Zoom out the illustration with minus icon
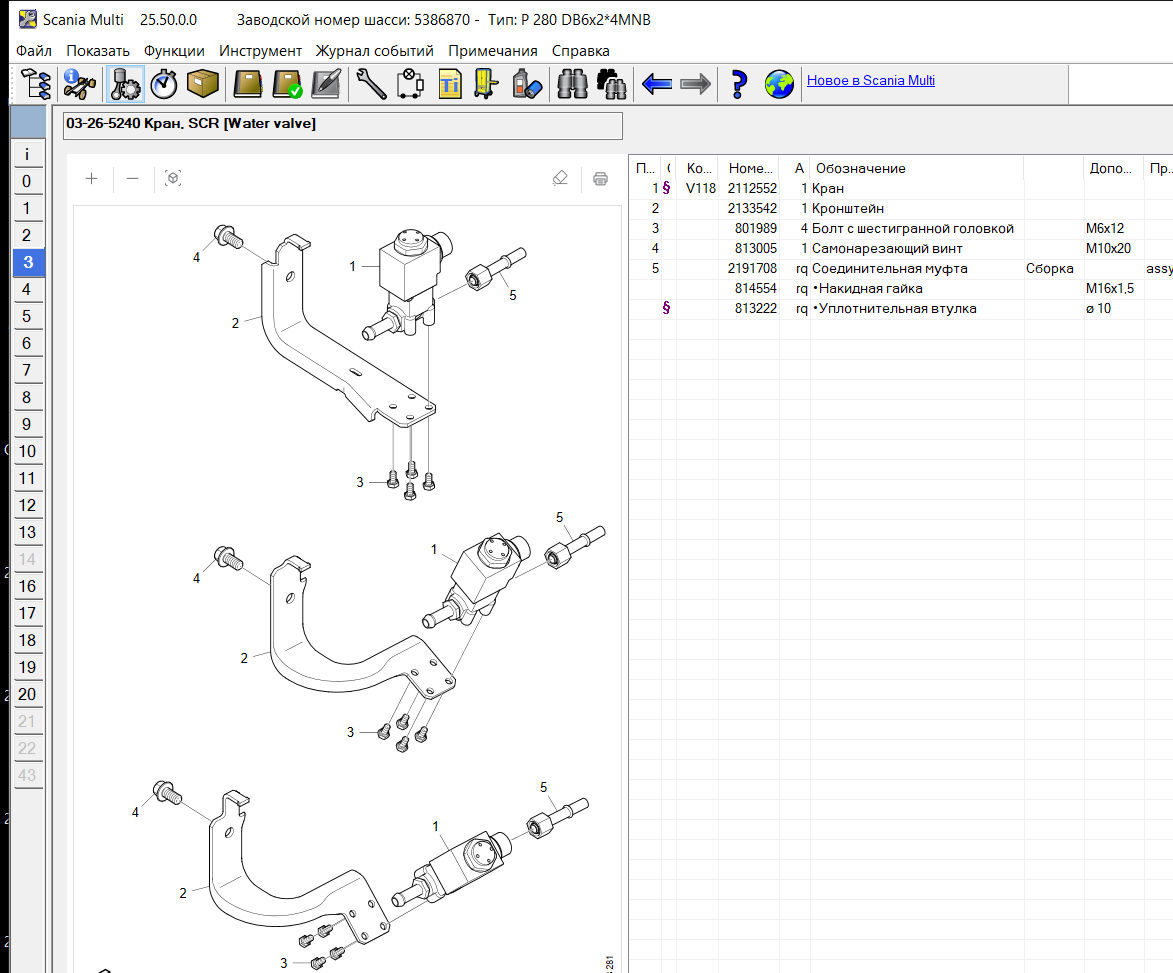The height and width of the screenshot is (973, 1173). click(132, 178)
